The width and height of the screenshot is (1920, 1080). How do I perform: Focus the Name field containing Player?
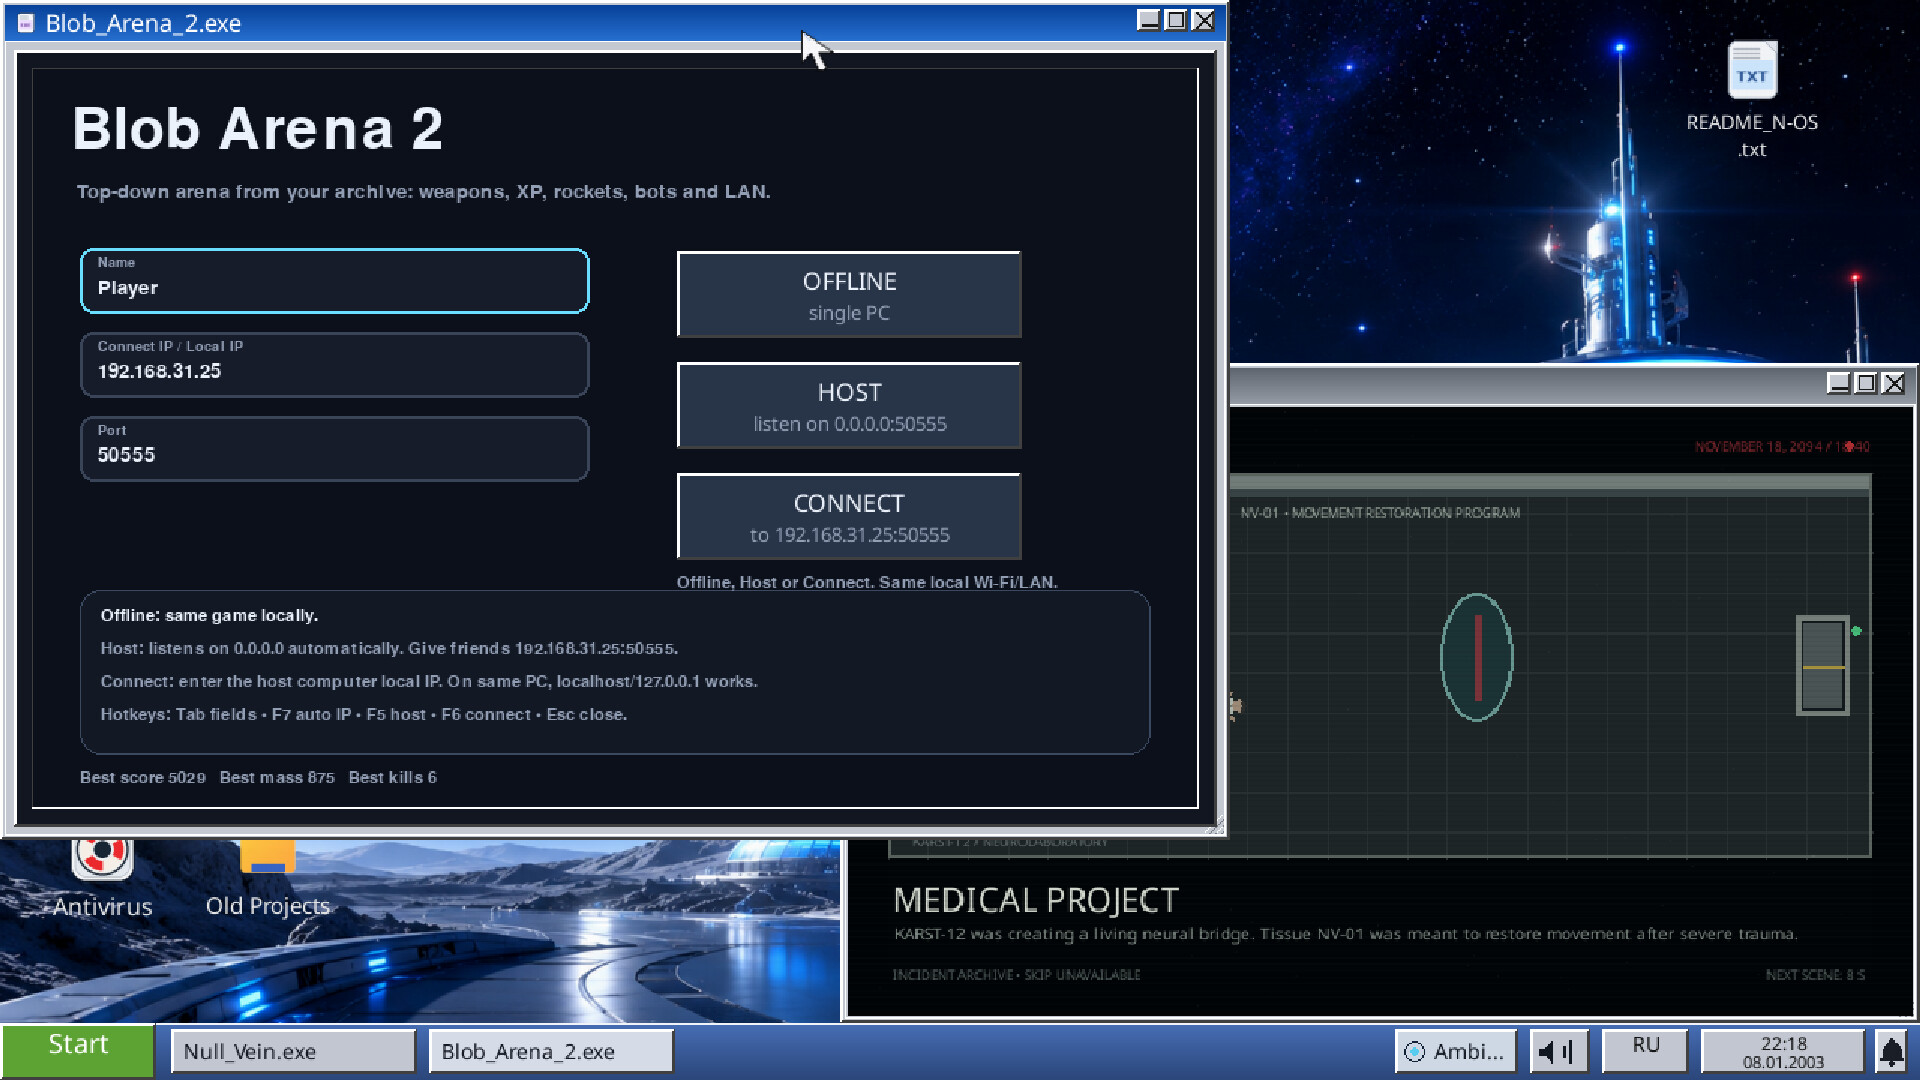[x=335, y=281]
